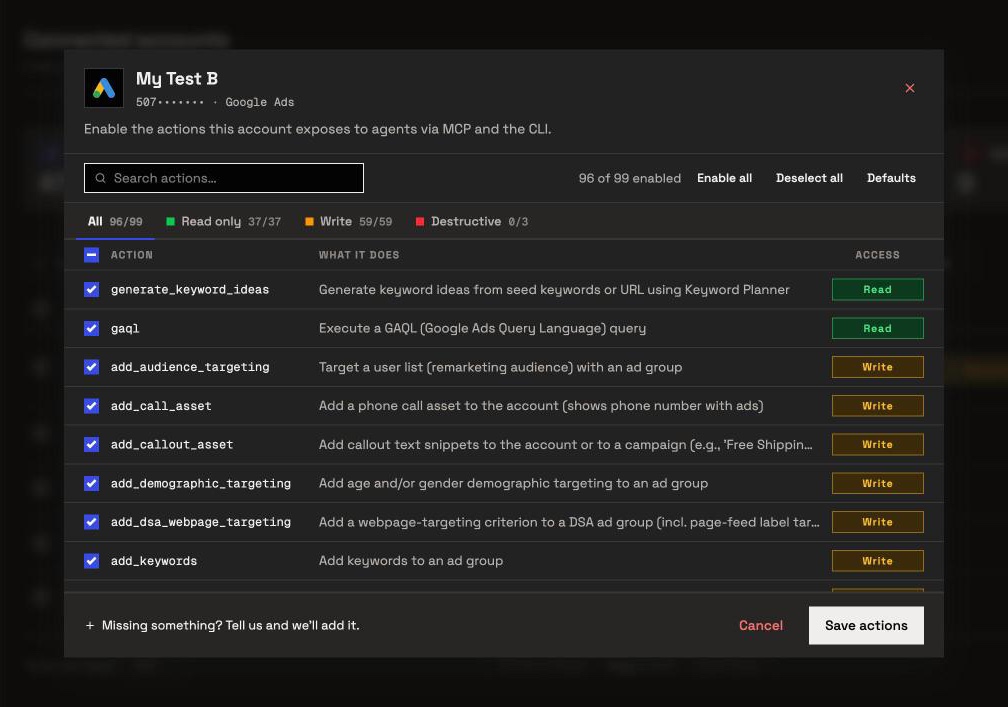The image size is (1008, 707).
Task: Uncheck the add_keywords checkbox
Action: pyautogui.click(x=91, y=561)
